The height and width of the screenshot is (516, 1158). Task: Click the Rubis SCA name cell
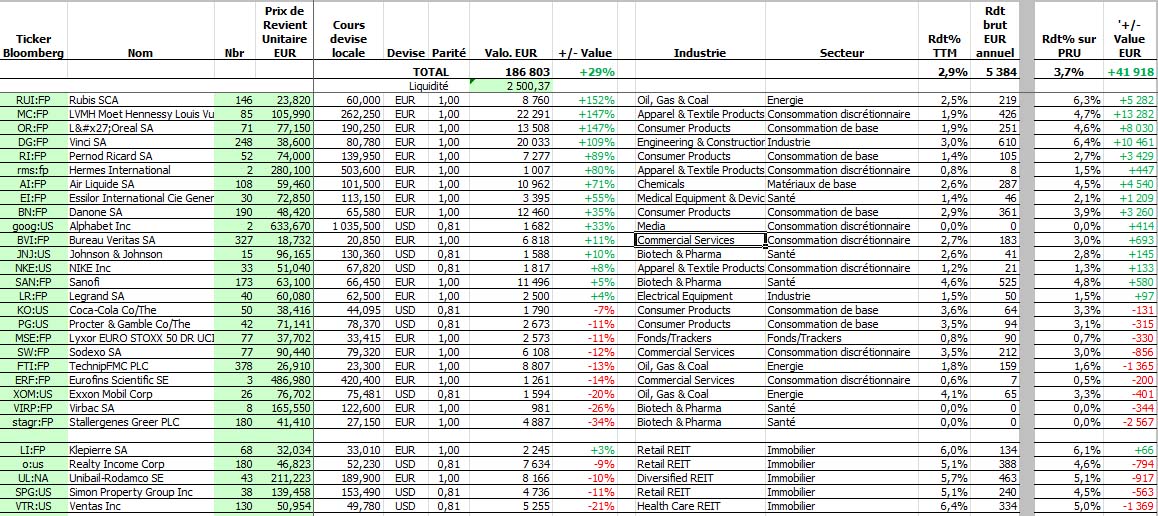pos(140,100)
